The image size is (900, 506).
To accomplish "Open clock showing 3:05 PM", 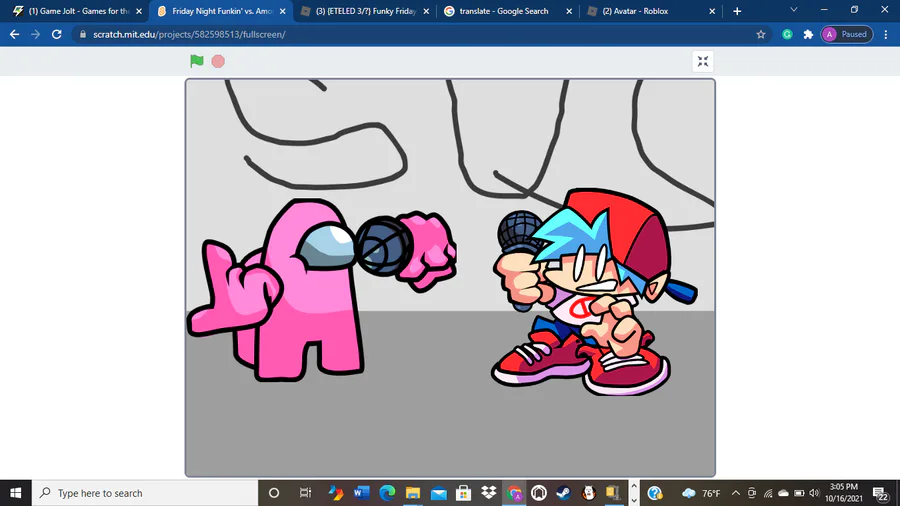I will coord(844,493).
